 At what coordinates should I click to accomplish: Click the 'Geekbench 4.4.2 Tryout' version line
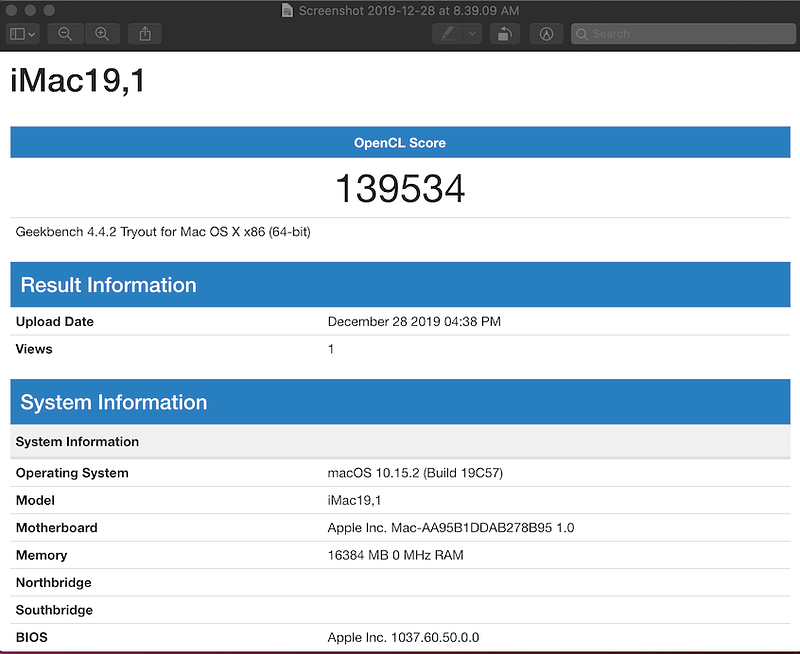coord(163,232)
